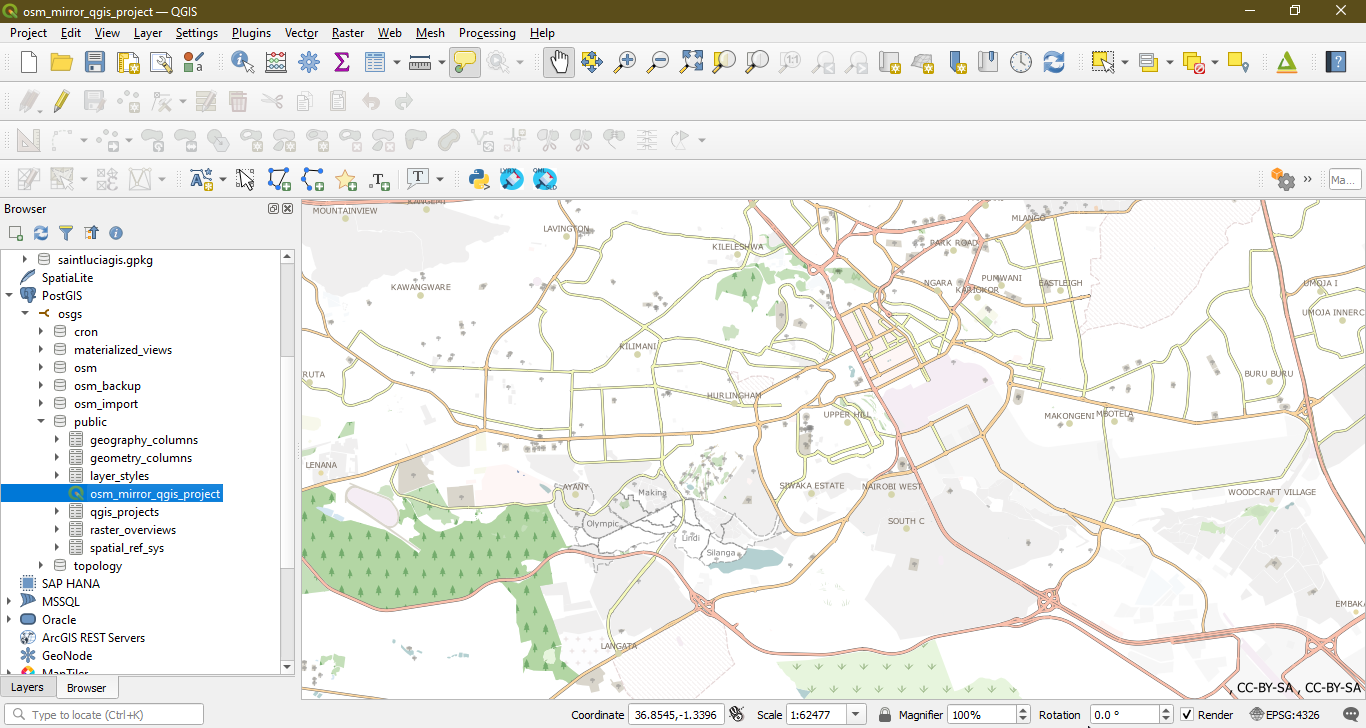Click the Type to locate search field
Viewport: 1366px width, 728px height.
tap(104, 715)
